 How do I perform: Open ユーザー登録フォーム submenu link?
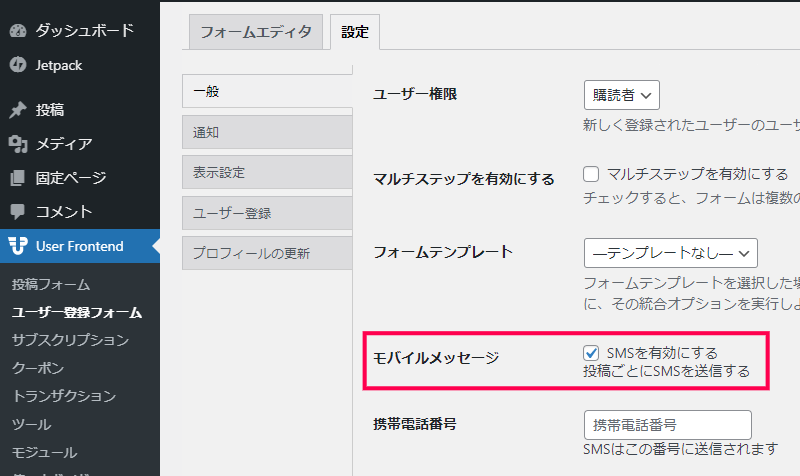coord(77,312)
